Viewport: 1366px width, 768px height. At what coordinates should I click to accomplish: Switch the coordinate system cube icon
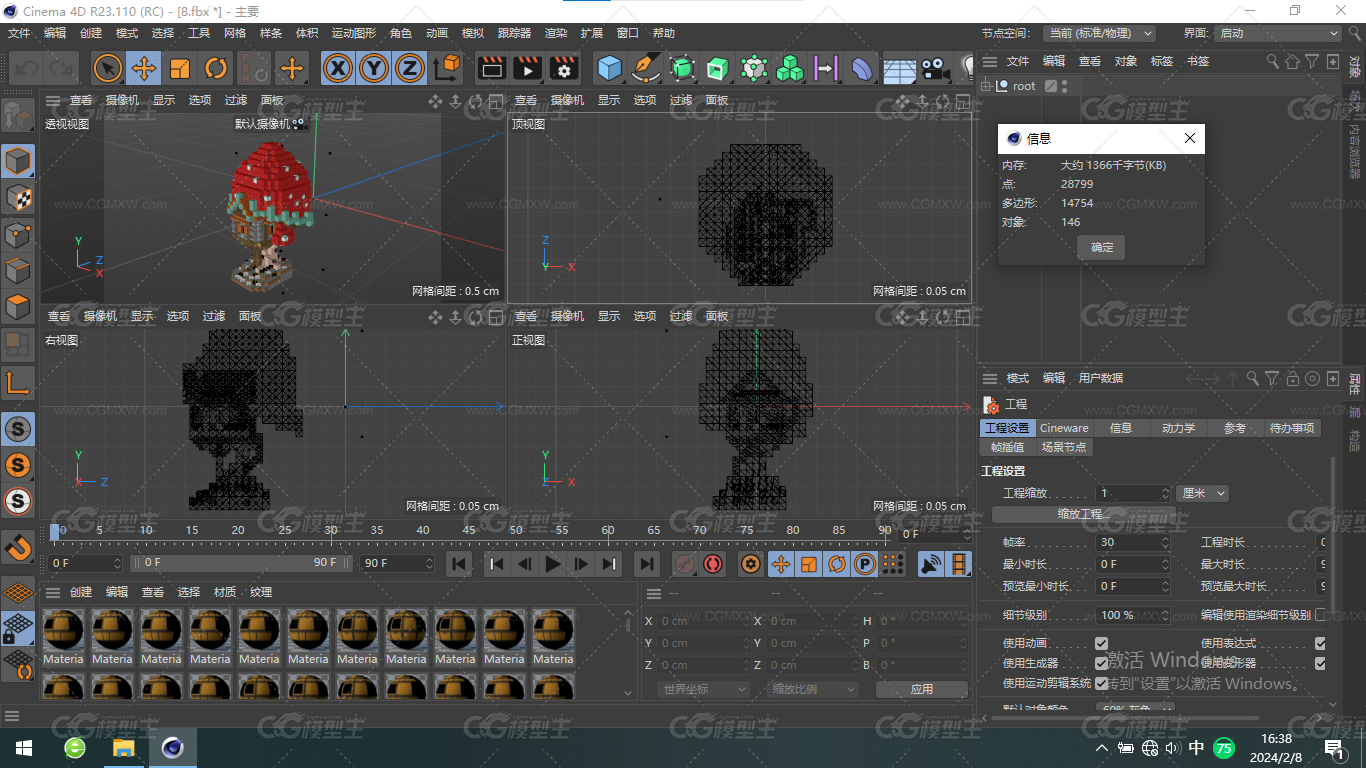click(x=448, y=68)
